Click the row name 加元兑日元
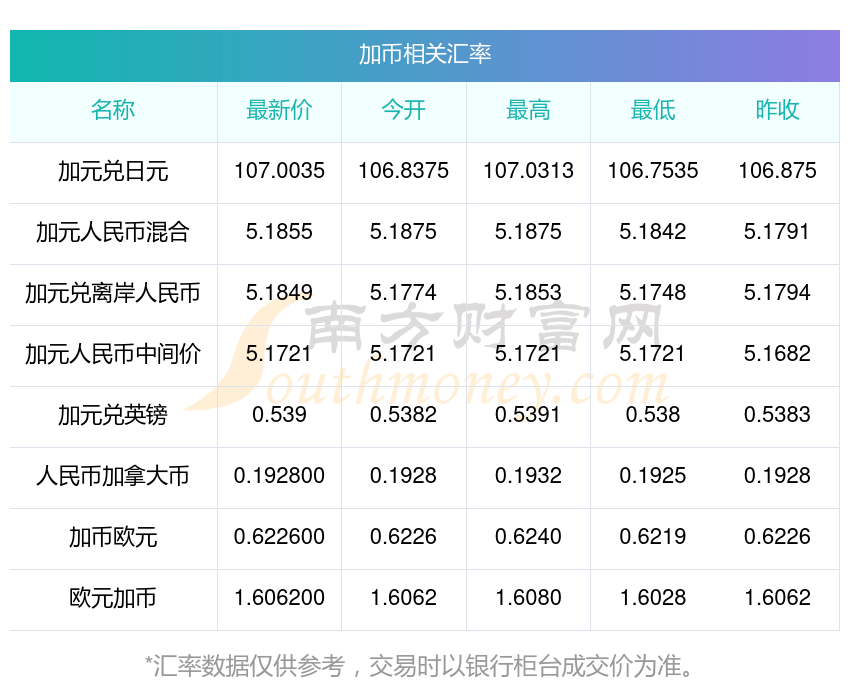The image size is (850, 698). (x=113, y=172)
